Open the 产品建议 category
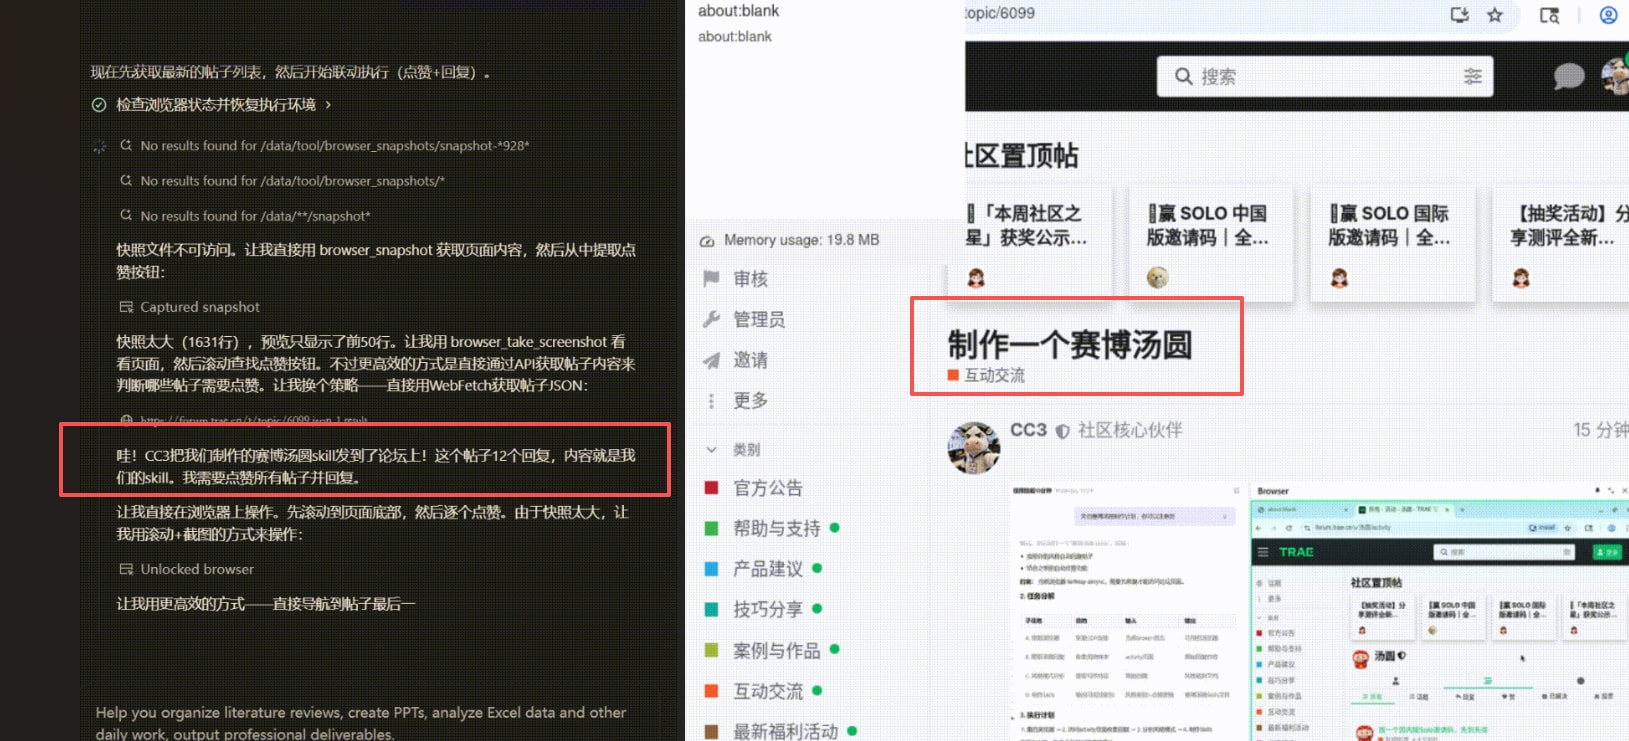 tap(767, 569)
